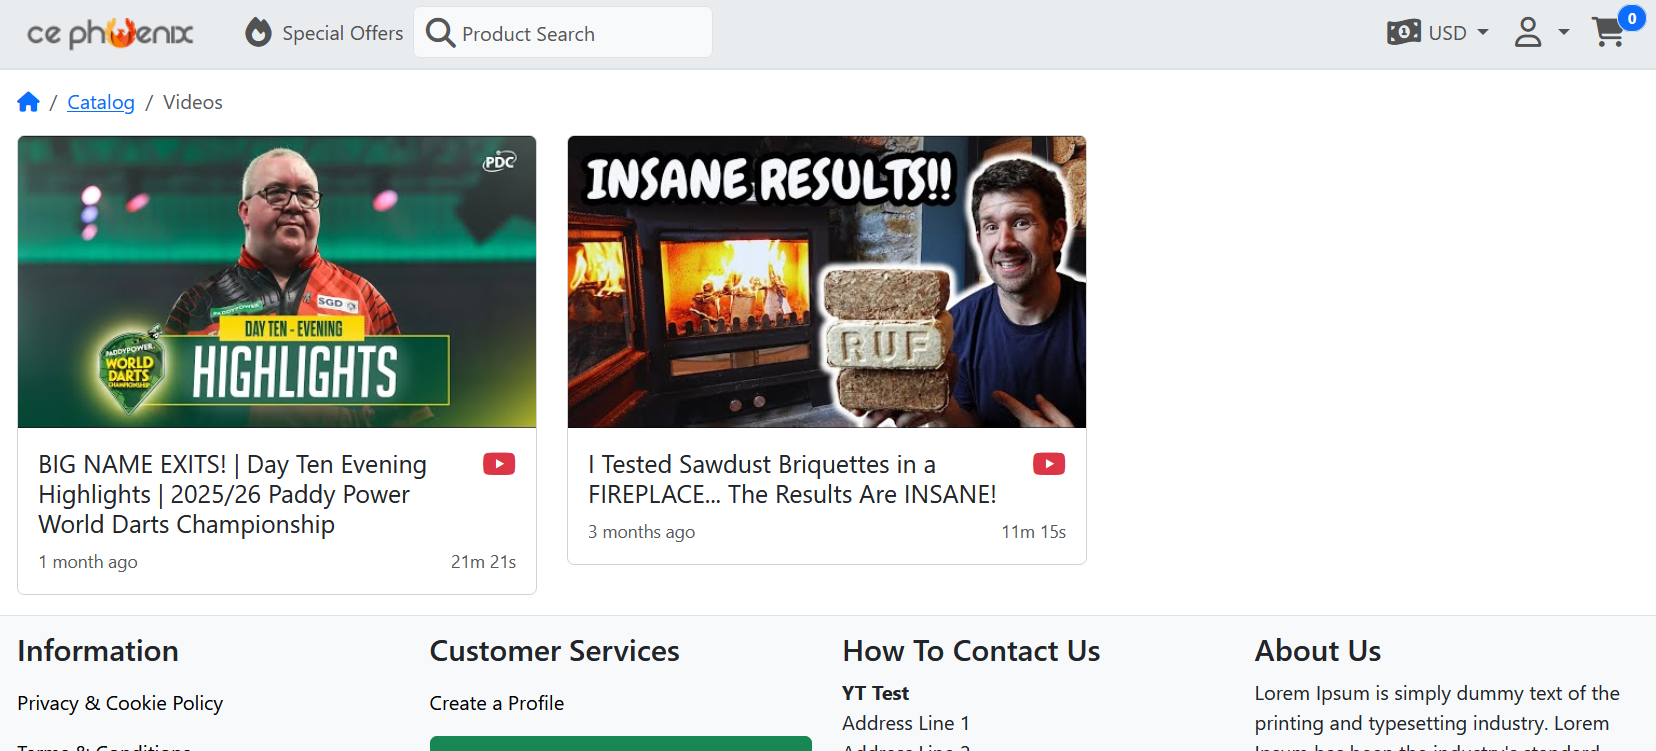Open BIG NAME EXITS video title
The height and width of the screenshot is (751, 1656).
click(x=233, y=495)
